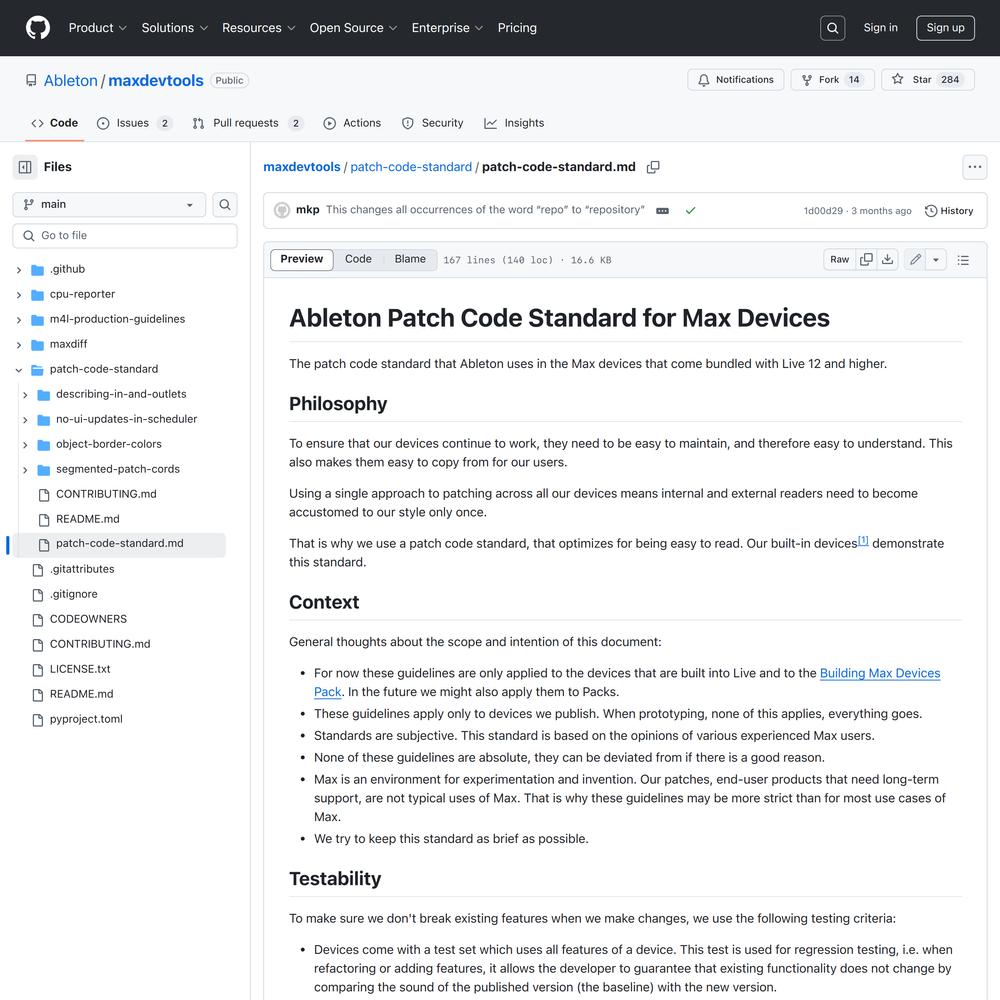The width and height of the screenshot is (1000, 1000).
Task: Show the Preview view of file
Action: click(x=302, y=260)
